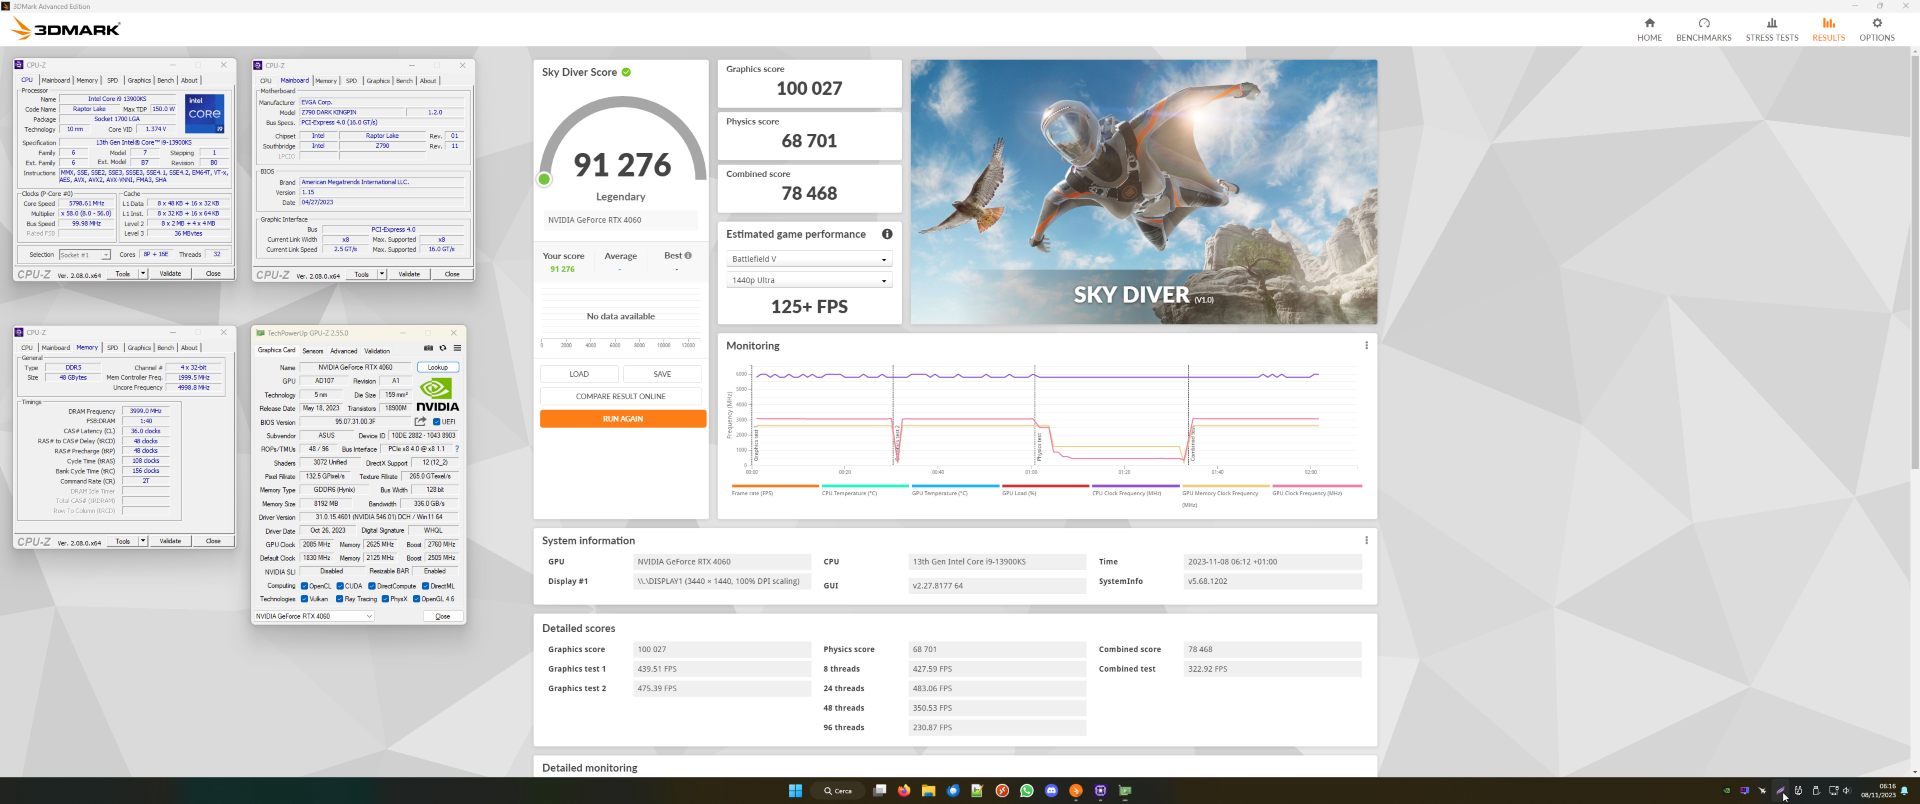This screenshot has width=1920, height=804.
Task: Click Validate in the CPU-Z Memory window
Action: point(171,541)
